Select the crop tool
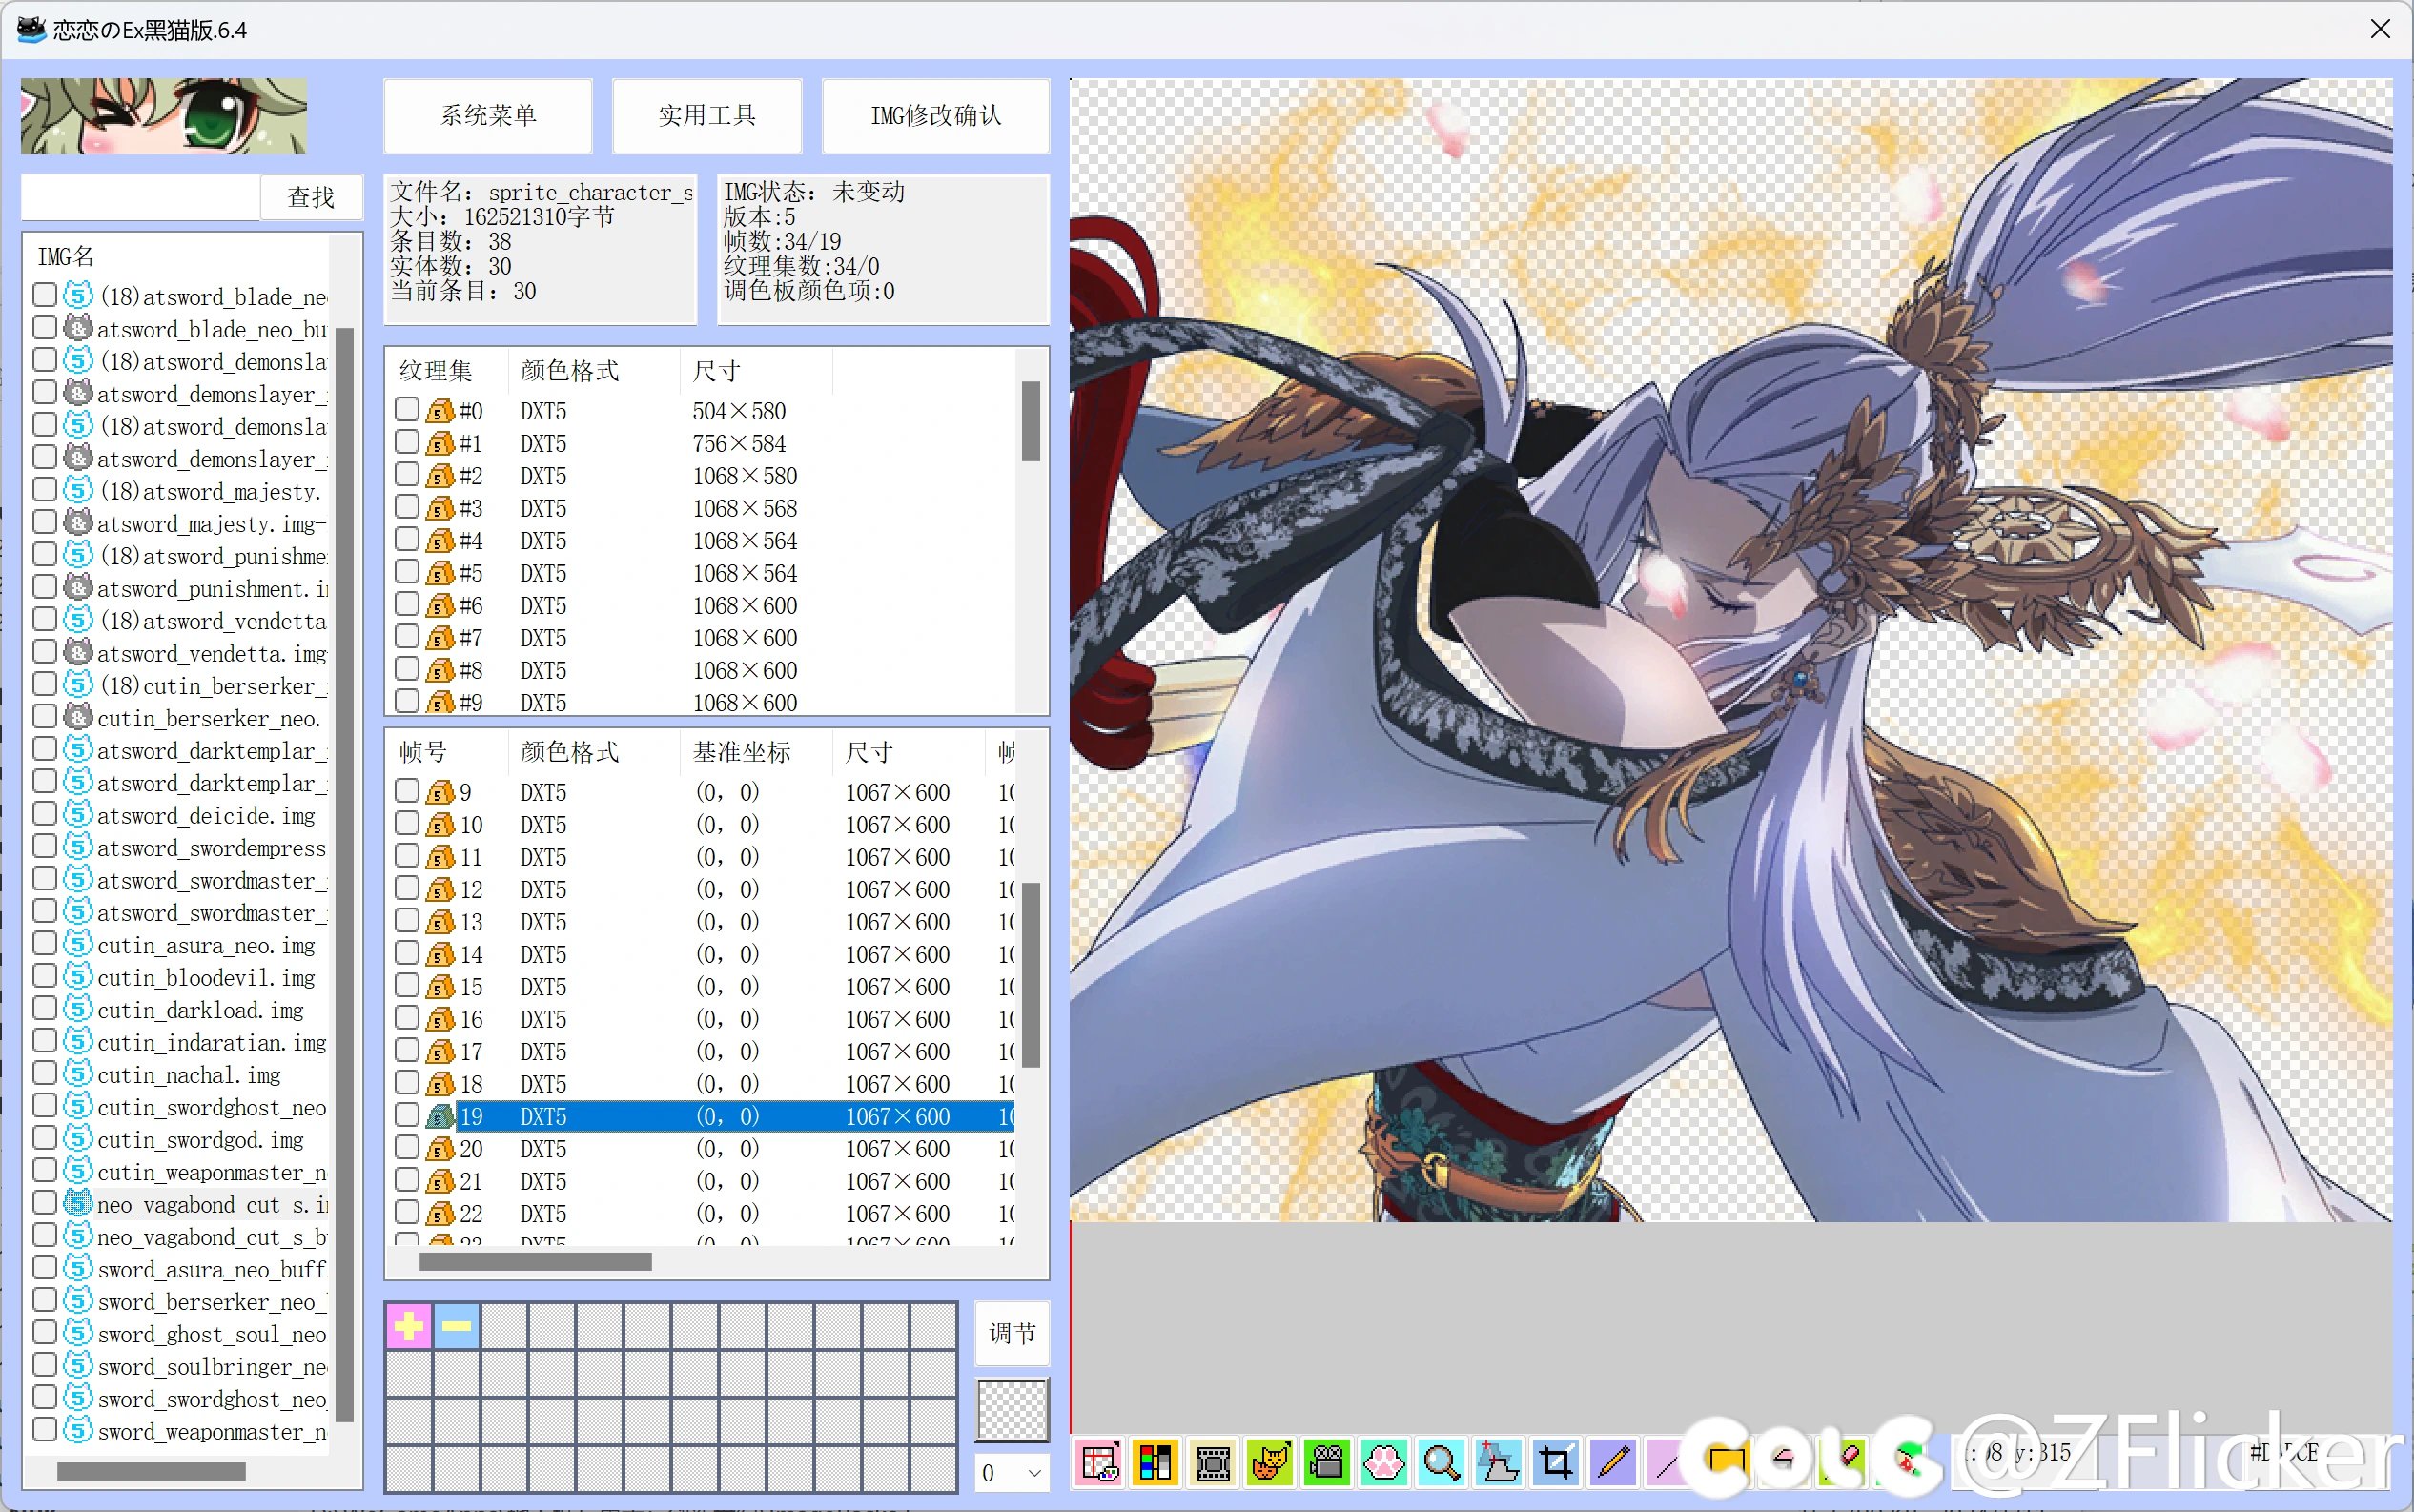 coord(1556,1462)
